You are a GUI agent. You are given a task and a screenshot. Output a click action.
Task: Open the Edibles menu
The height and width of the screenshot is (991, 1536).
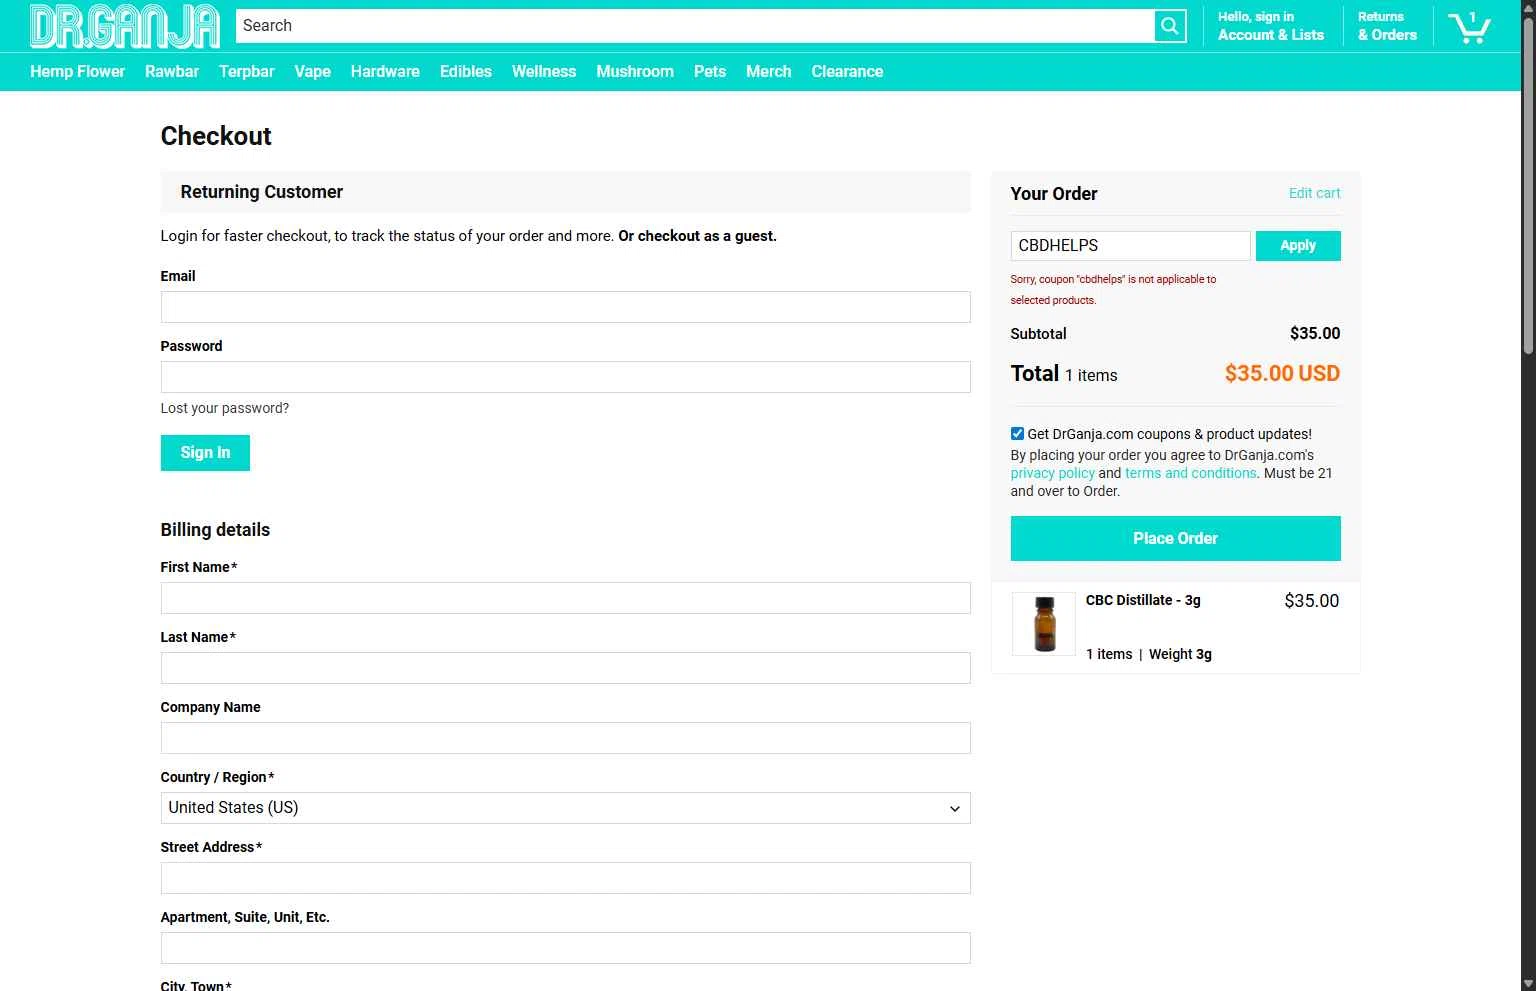pyautogui.click(x=466, y=72)
